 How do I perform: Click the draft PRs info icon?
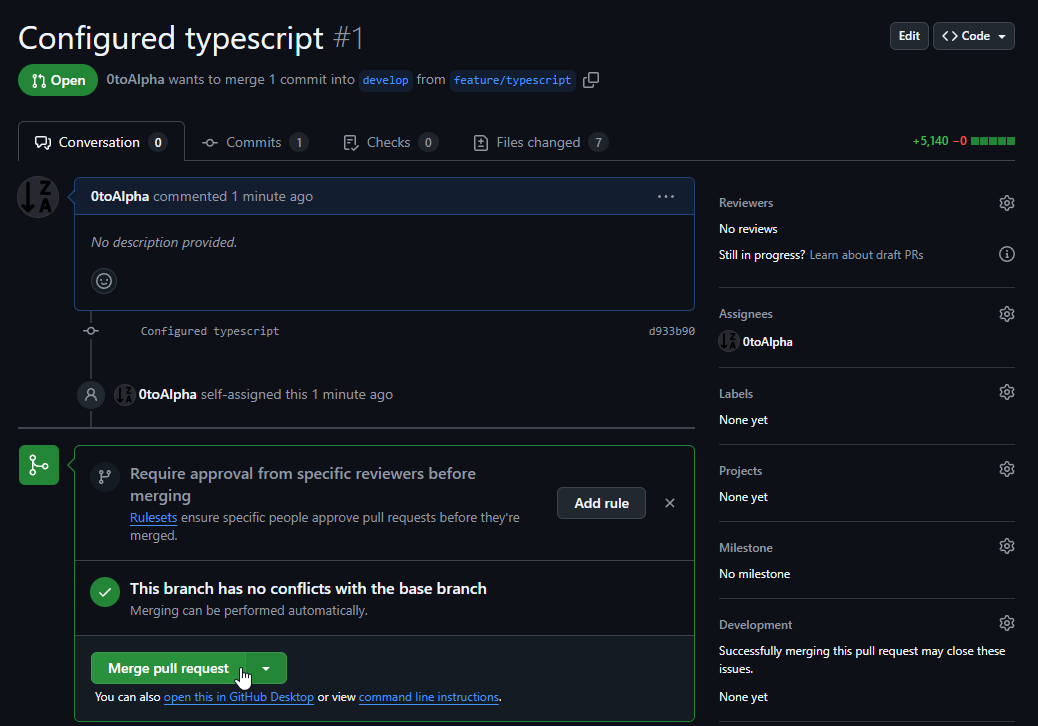pyautogui.click(x=1007, y=254)
